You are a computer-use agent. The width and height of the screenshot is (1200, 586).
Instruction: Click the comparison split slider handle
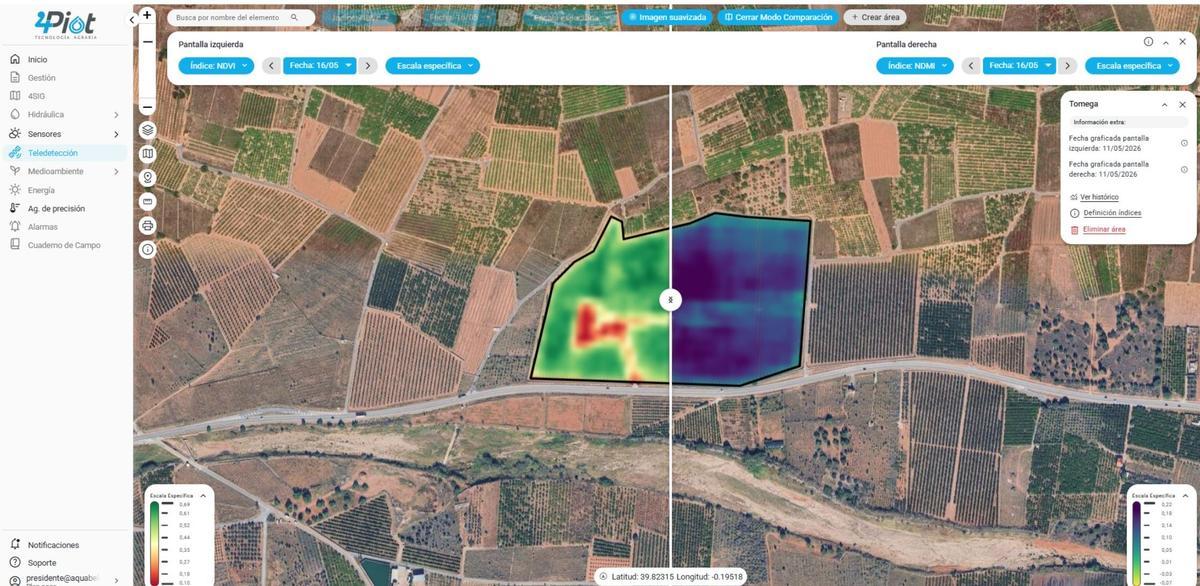click(670, 300)
